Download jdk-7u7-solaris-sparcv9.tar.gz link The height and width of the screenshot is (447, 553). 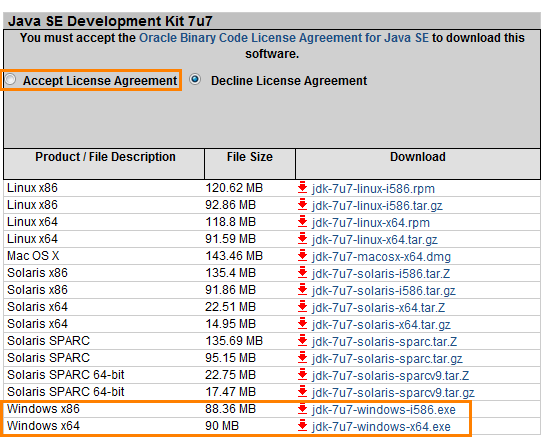coord(393,392)
